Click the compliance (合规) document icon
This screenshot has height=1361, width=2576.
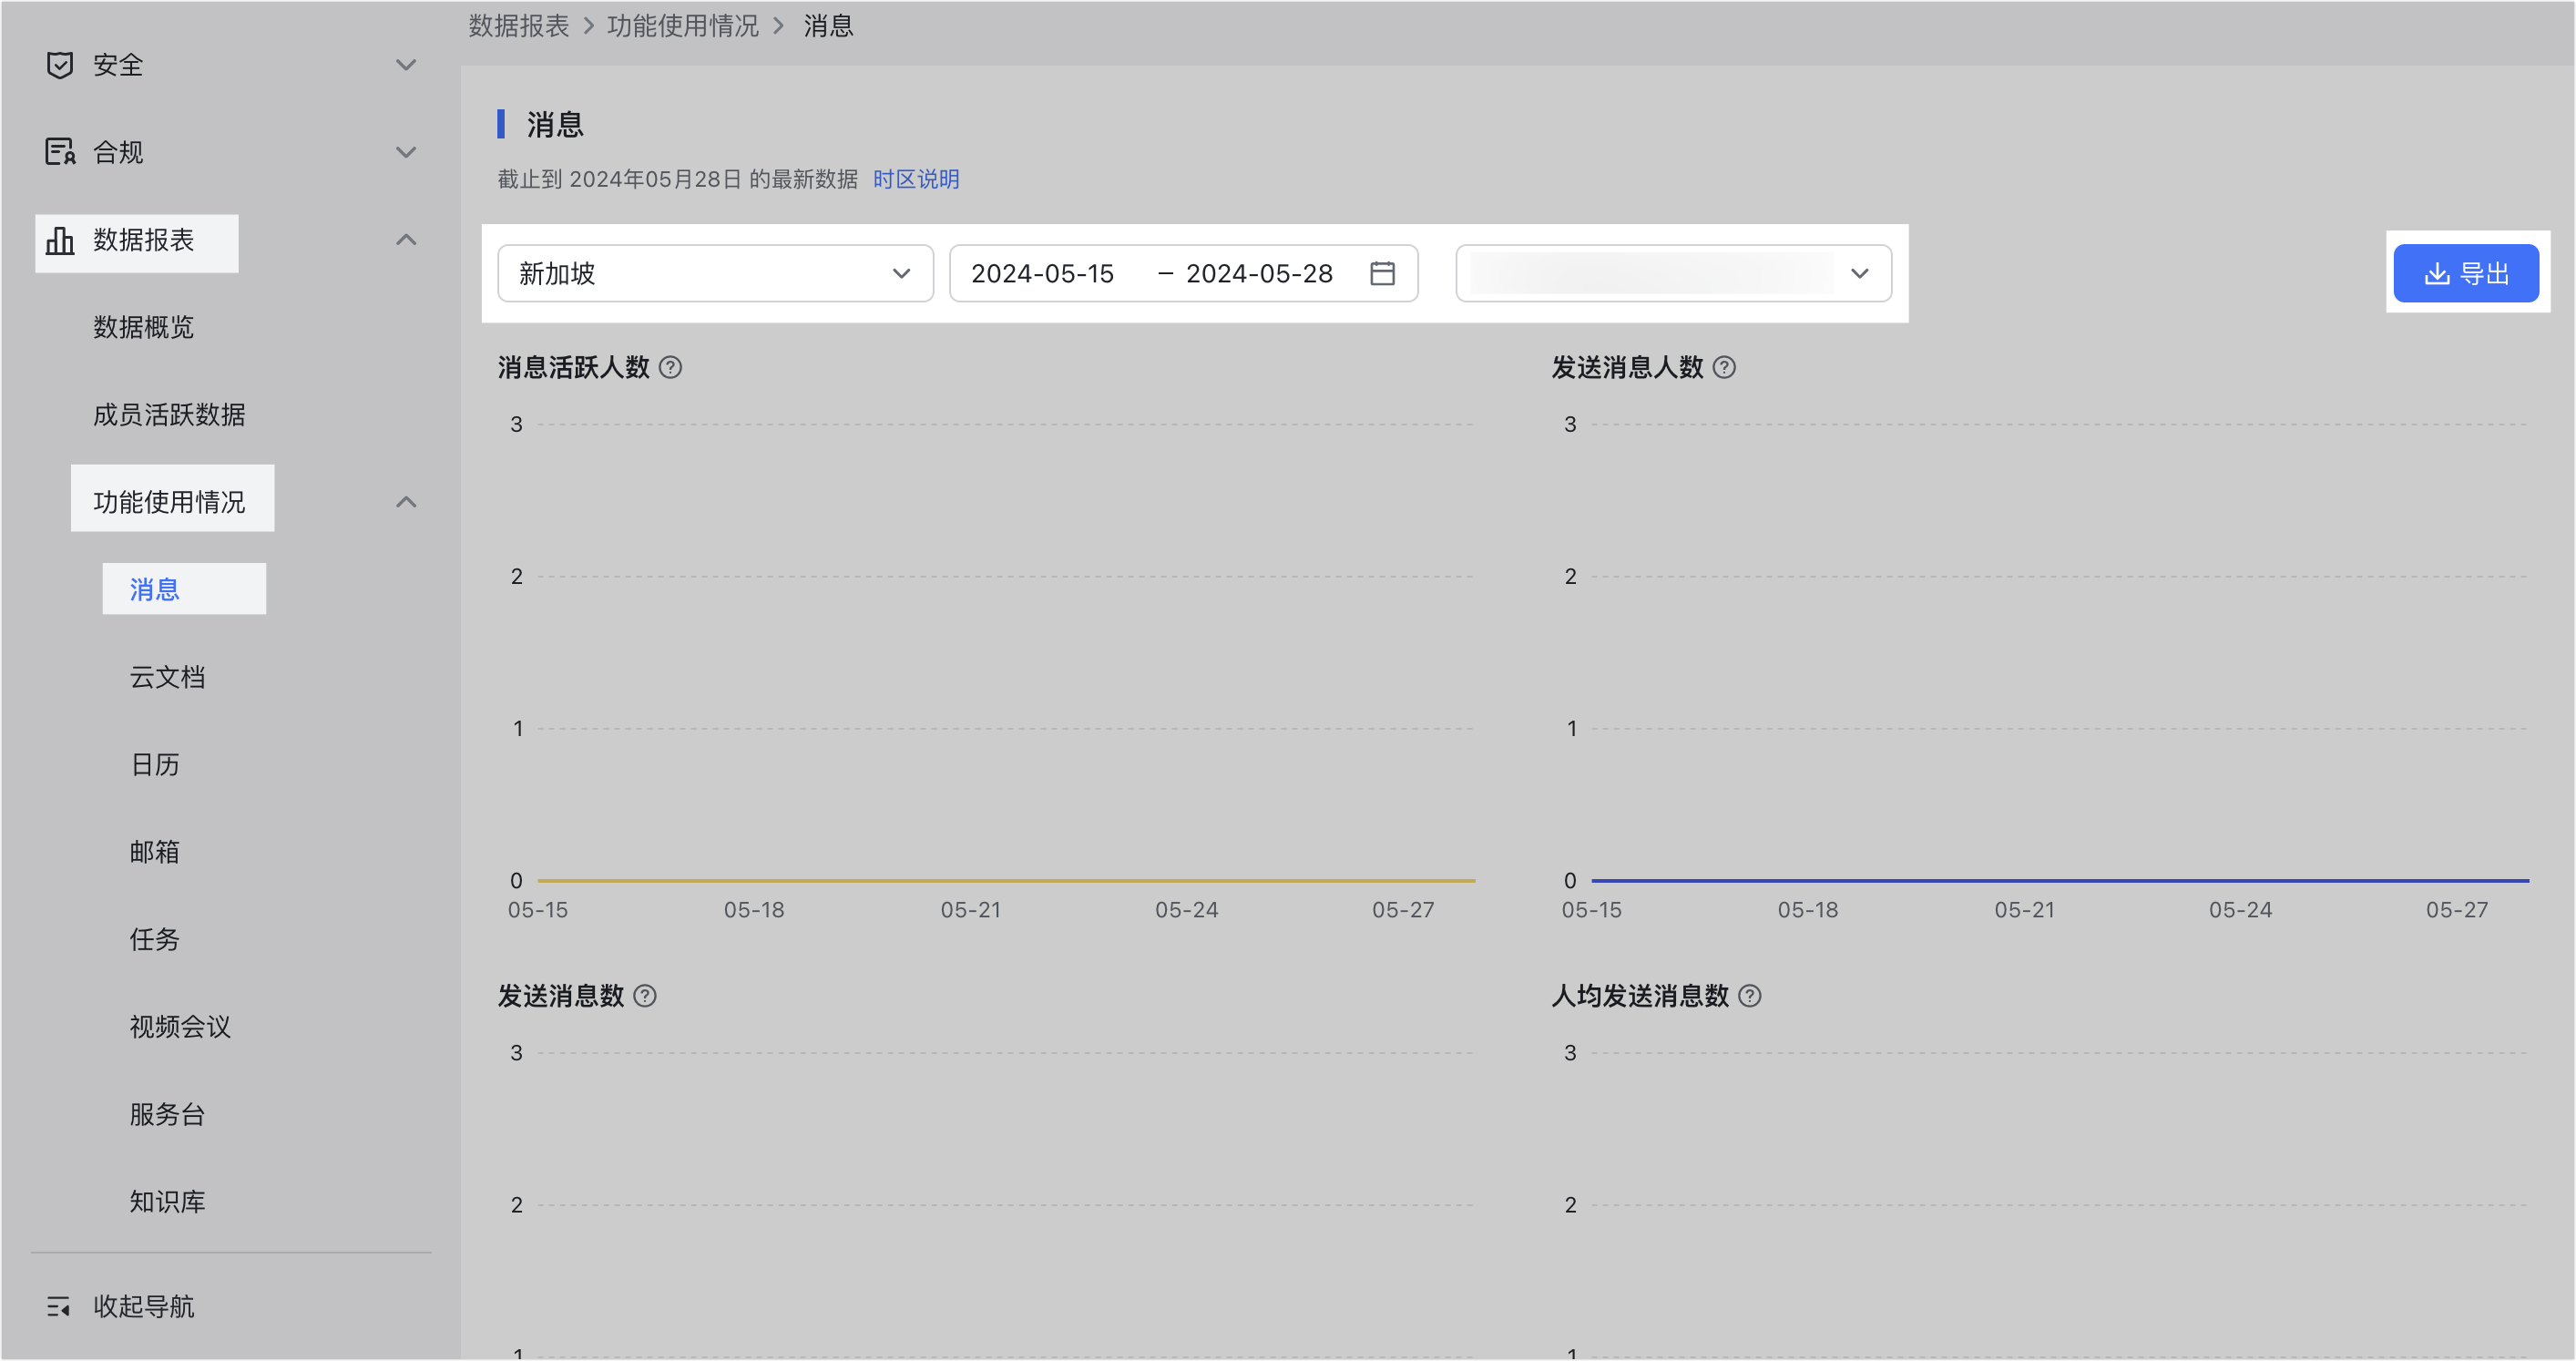(x=60, y=152)
